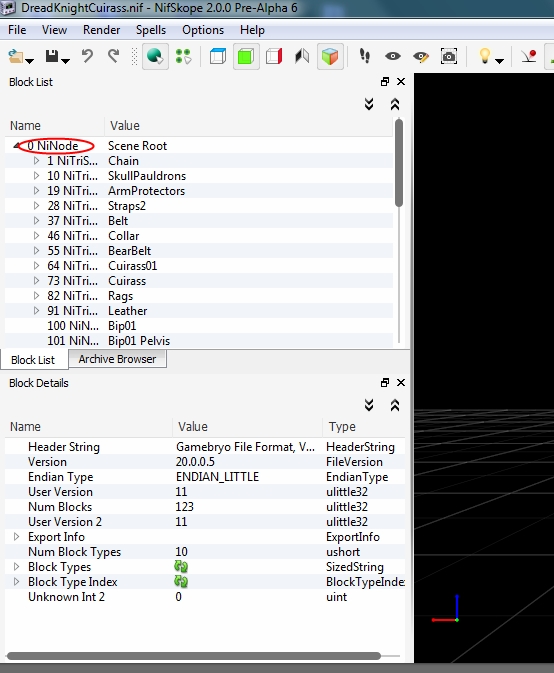Click the Redo arrow in toolbar
The width and height of the screenshot is (554, 673).
pyautogui.click(x=114, y=56)
